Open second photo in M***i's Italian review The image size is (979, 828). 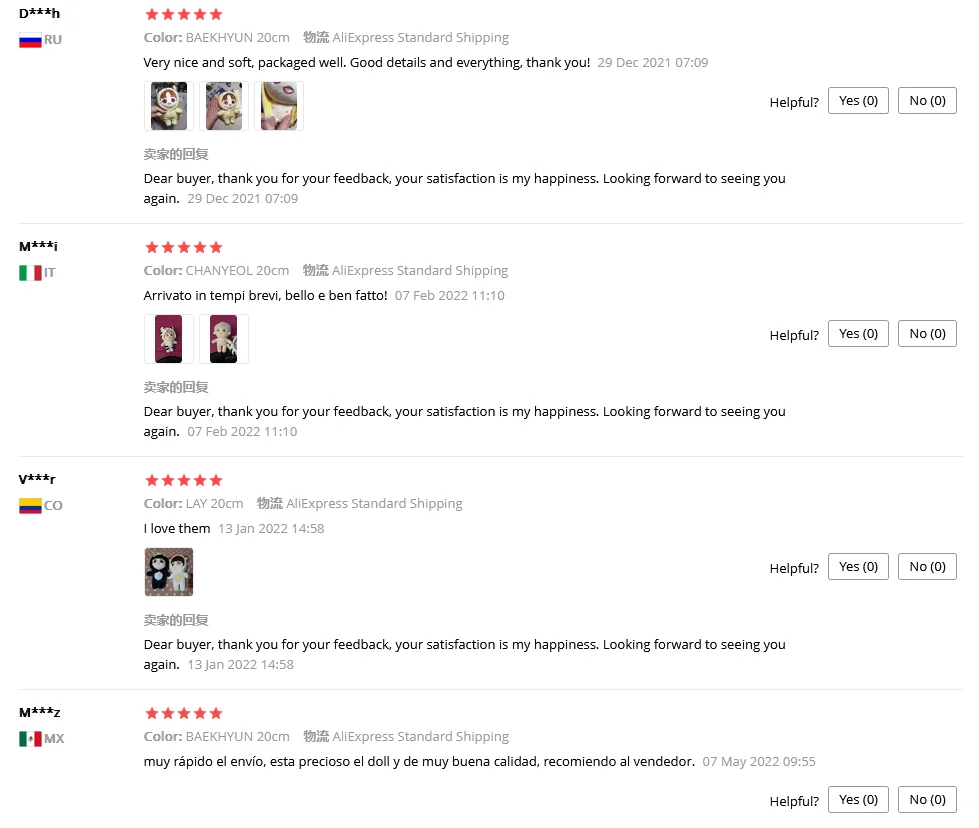[224, 339]
